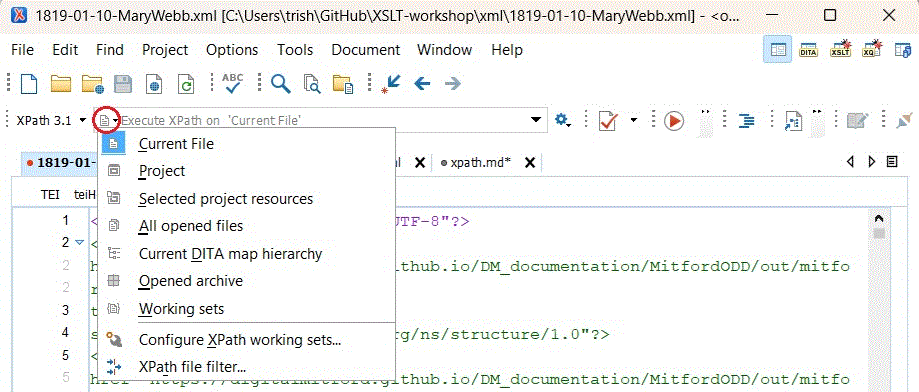Viewport: 919px width, 392px height.
Task: Choose Current File scope option
Action: [247, 144]
